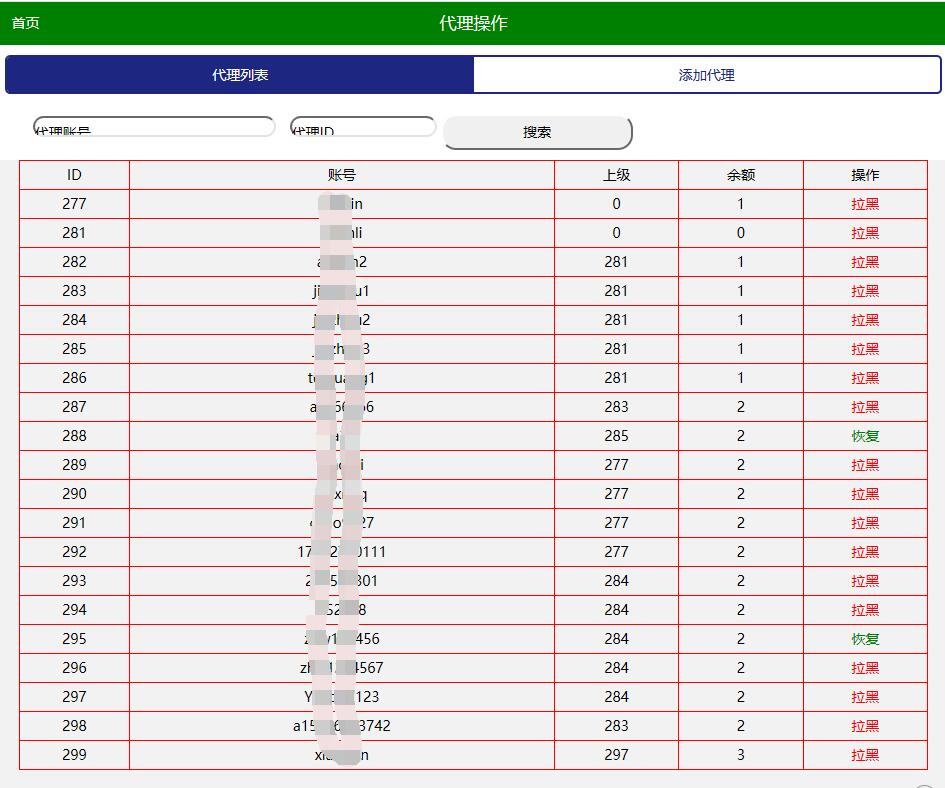Click the 搜索 button

tap(536, 132)
